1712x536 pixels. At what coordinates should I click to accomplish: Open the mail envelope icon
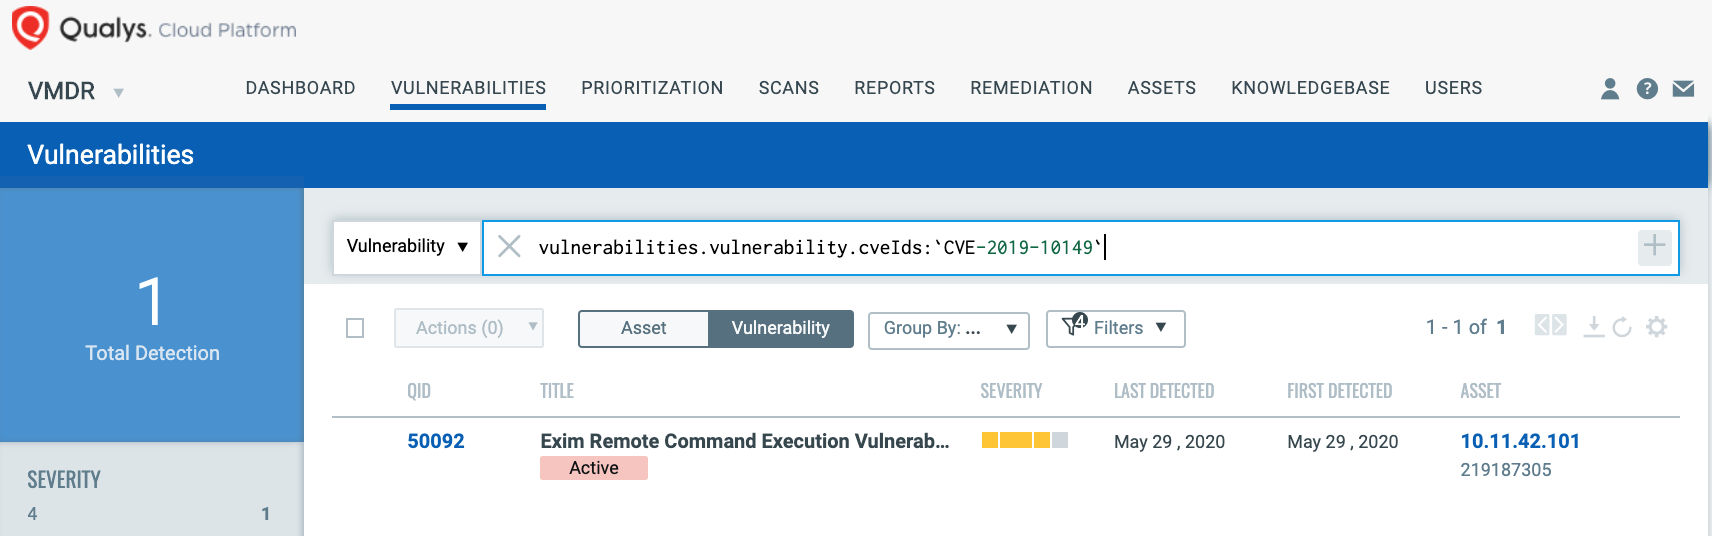[x=1684, y=89]
